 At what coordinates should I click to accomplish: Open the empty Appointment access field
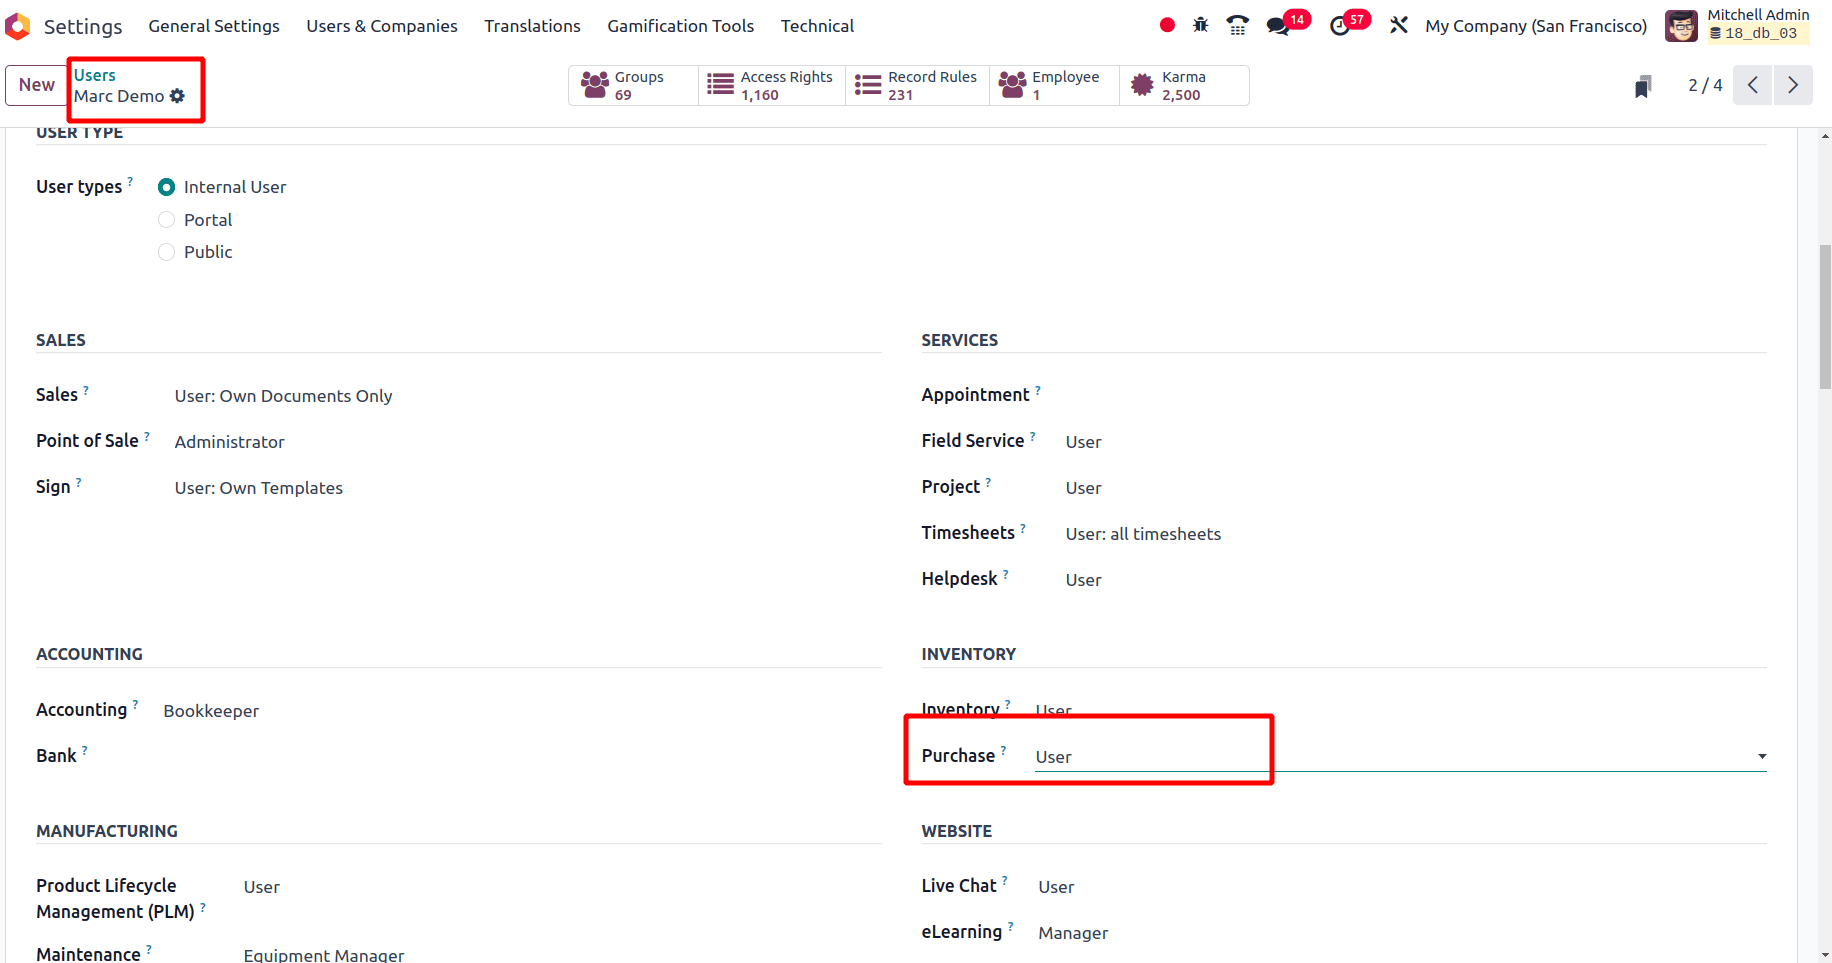coord(1416,396)
